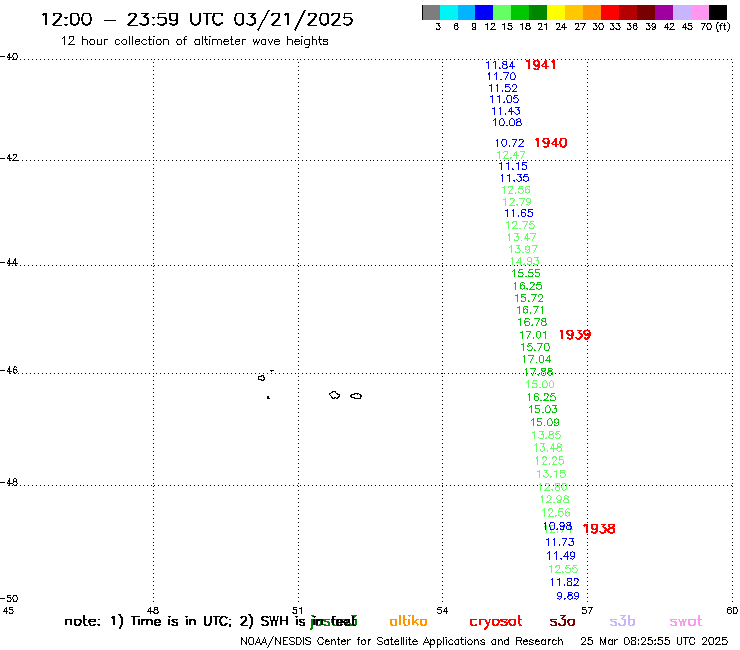Select the wave height 15.55
Screen dimensions: 740x650
pyautogui.click(x=526, y=273)
